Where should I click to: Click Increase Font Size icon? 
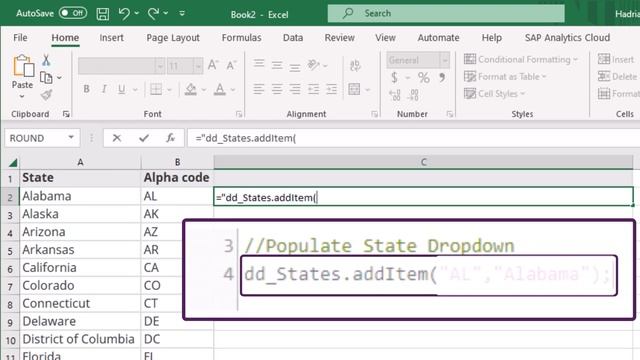[x=213, y=65]
